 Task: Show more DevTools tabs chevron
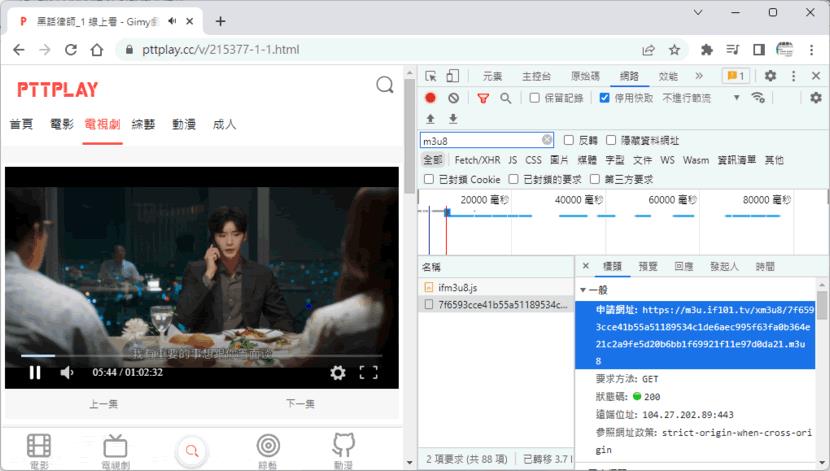(x=699, y=76)
